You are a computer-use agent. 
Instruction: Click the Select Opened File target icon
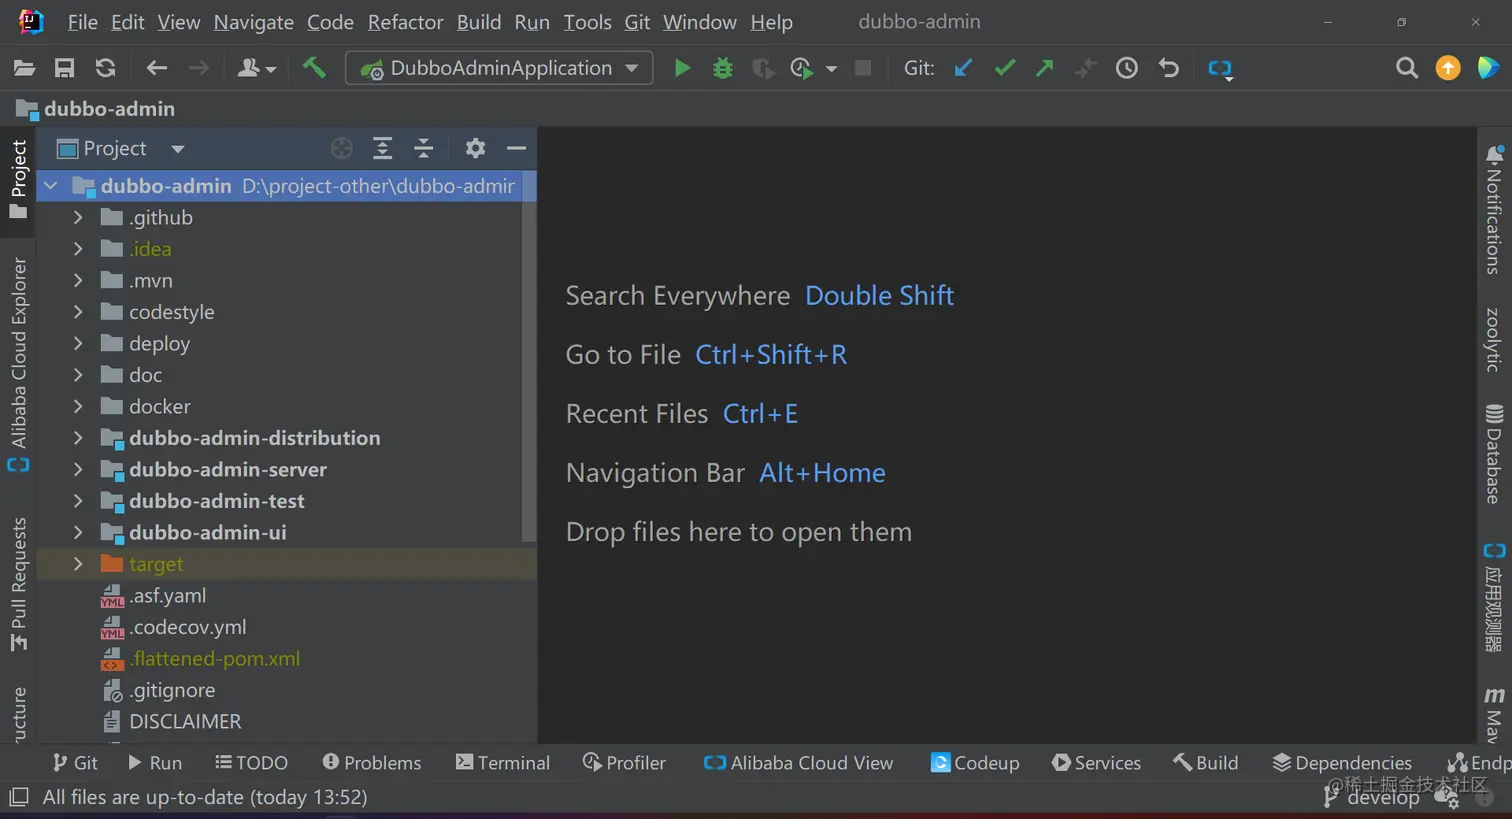[342, 148]
